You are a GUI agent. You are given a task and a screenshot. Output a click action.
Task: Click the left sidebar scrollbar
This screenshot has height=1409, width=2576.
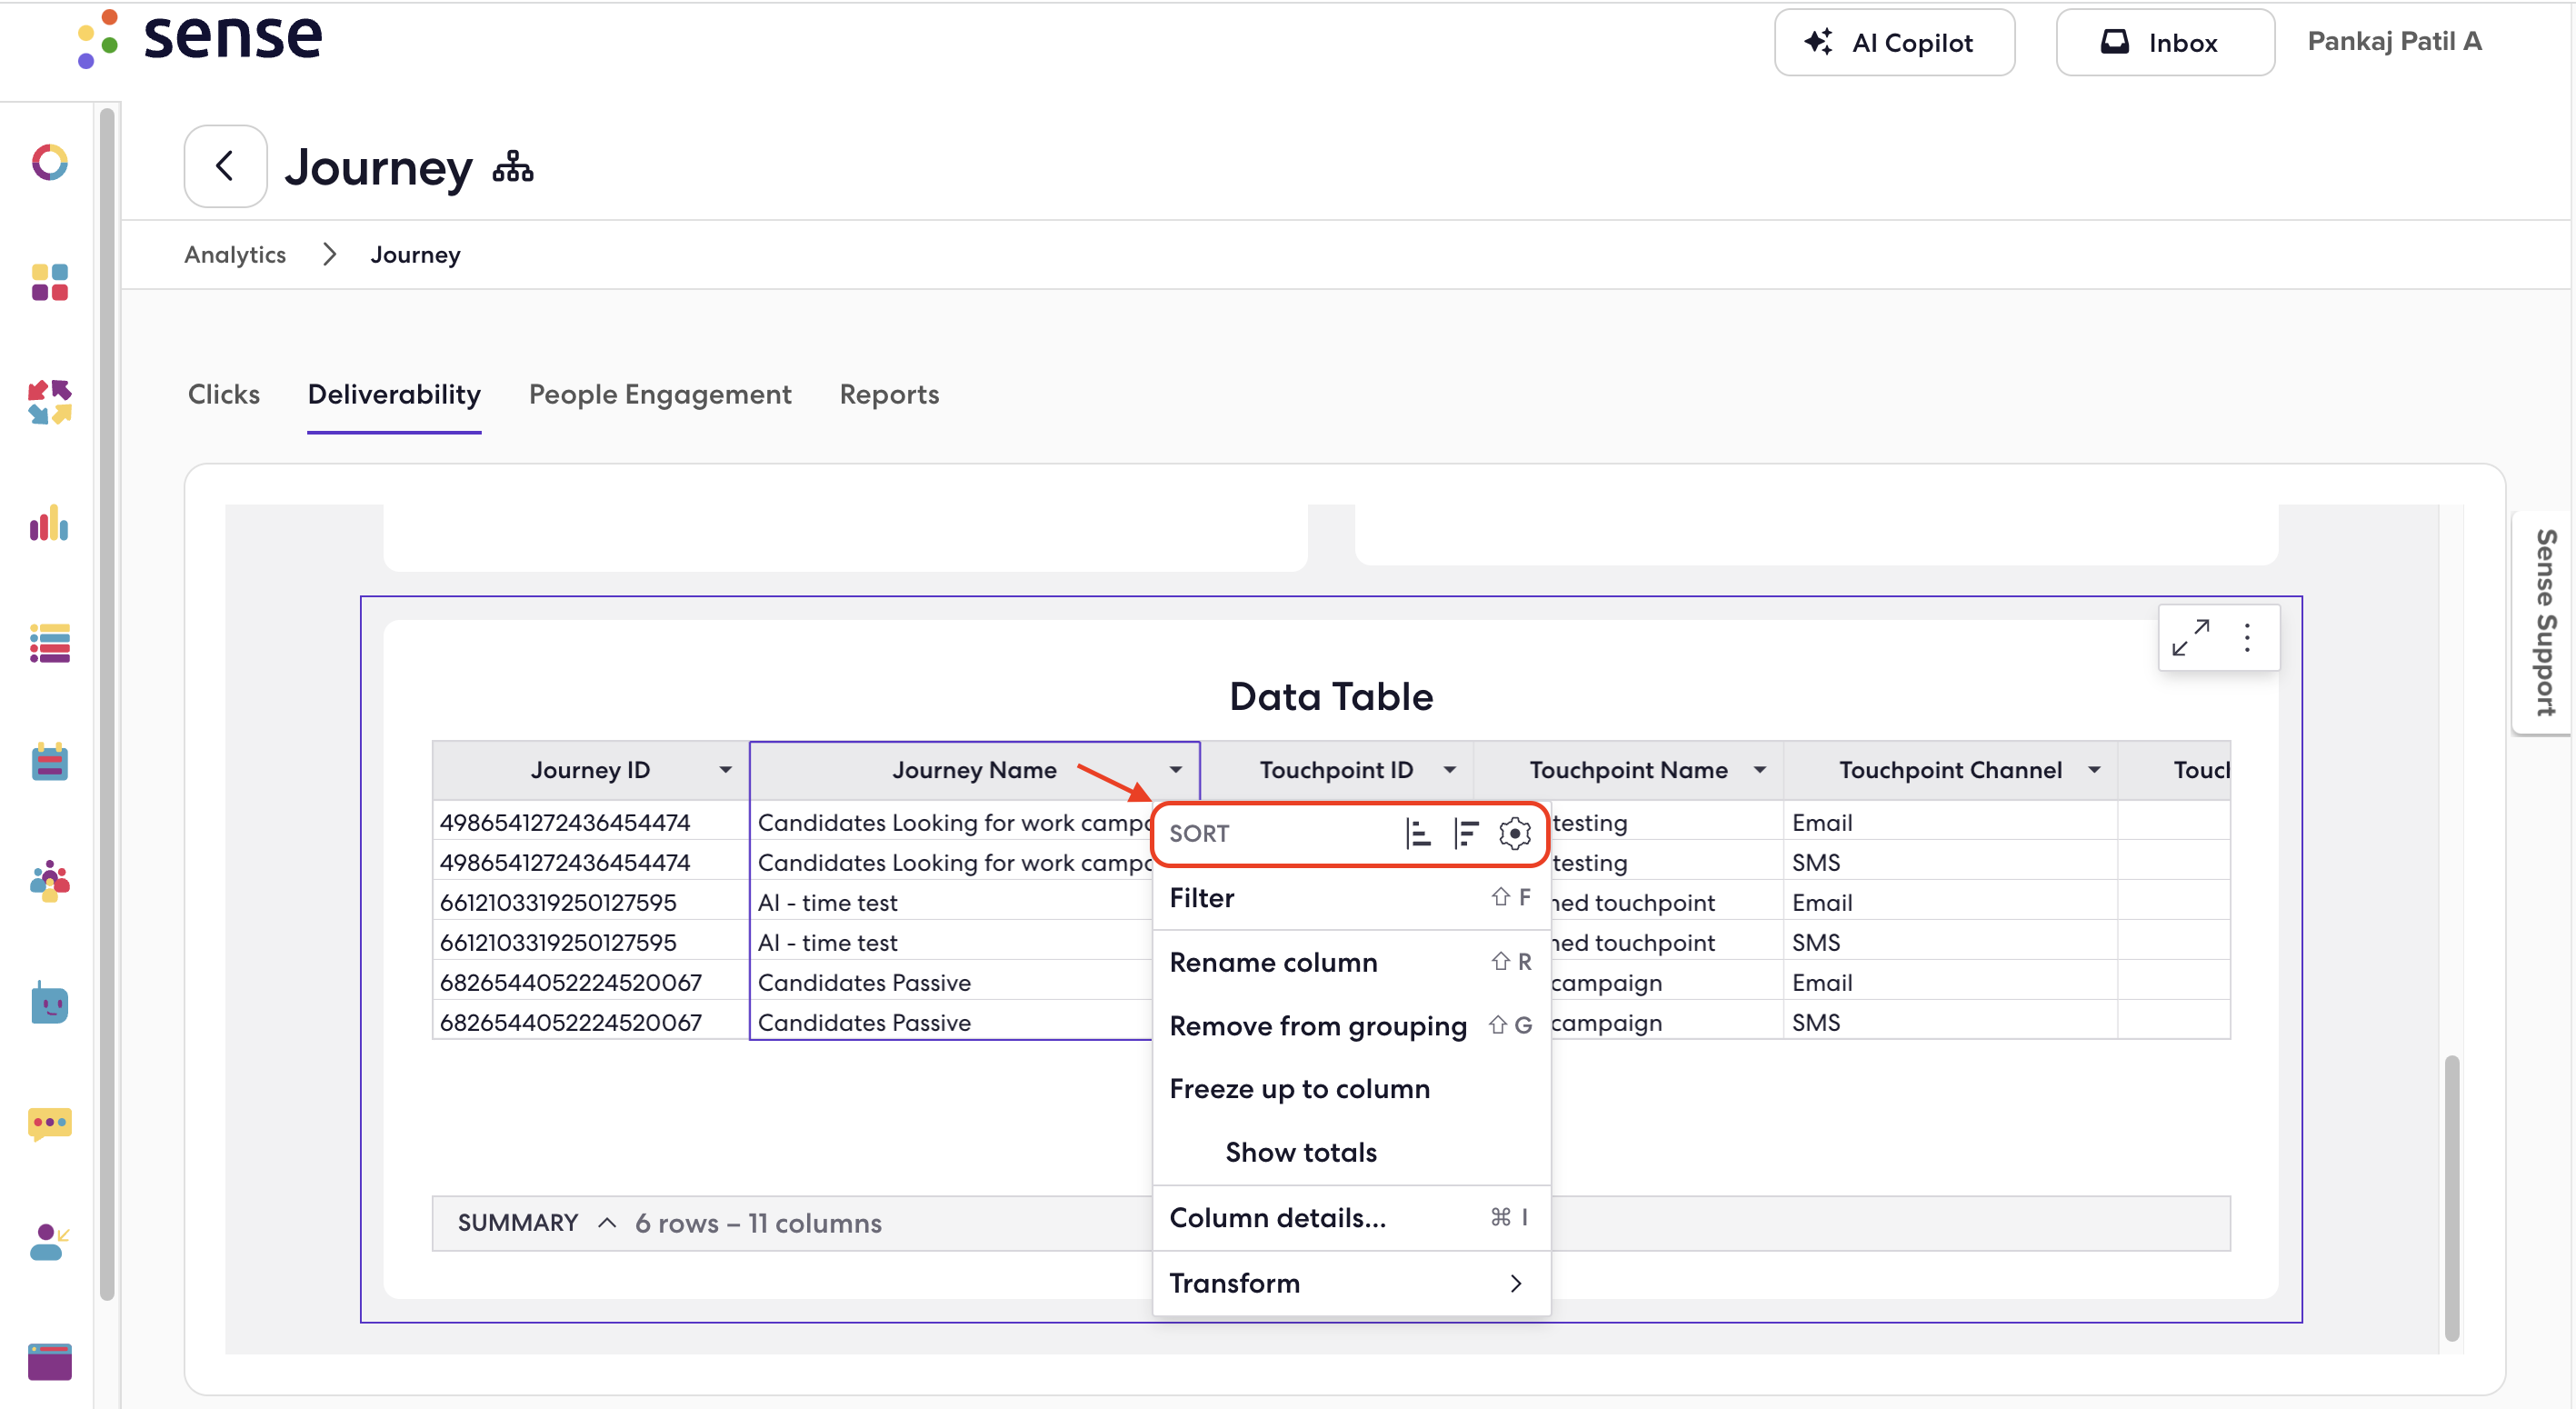point(107,704)
